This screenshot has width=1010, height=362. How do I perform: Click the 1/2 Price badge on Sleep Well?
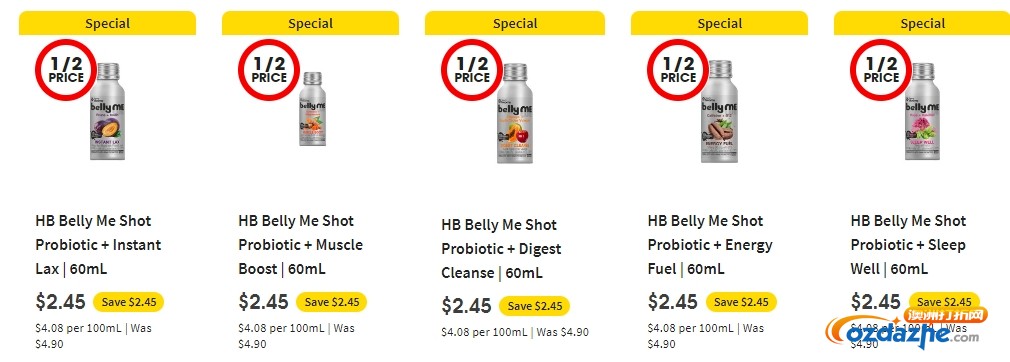(881, 70)
